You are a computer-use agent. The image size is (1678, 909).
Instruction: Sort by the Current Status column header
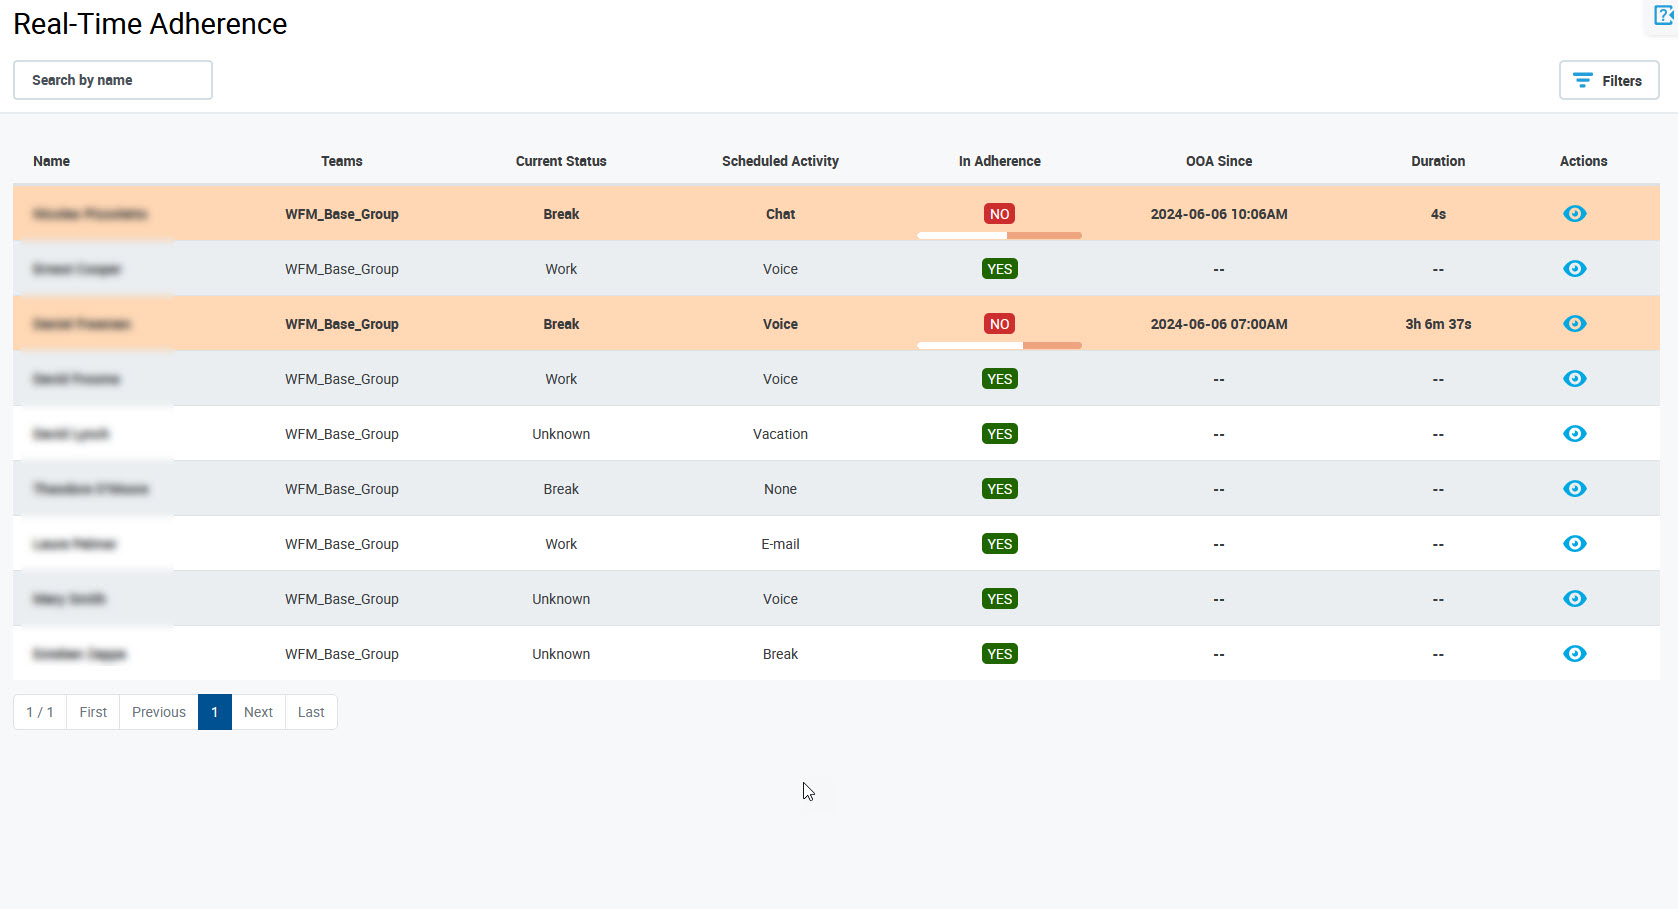[561, 161]
